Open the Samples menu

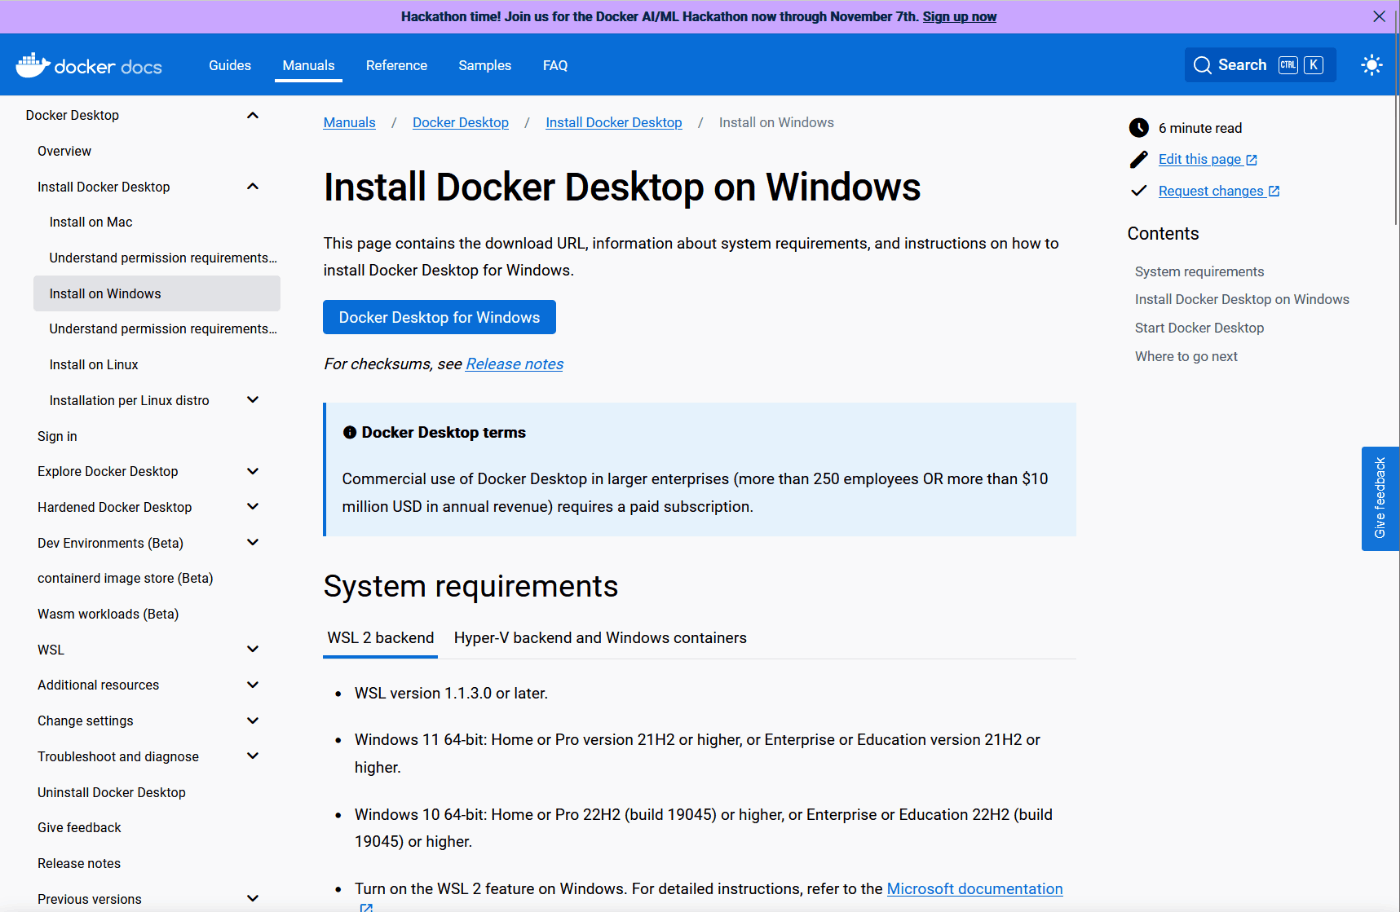(485, 65)
